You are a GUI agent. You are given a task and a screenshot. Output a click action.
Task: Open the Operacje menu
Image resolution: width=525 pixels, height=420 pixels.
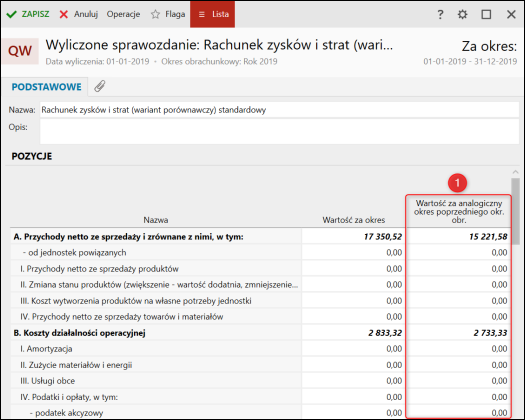123,14
